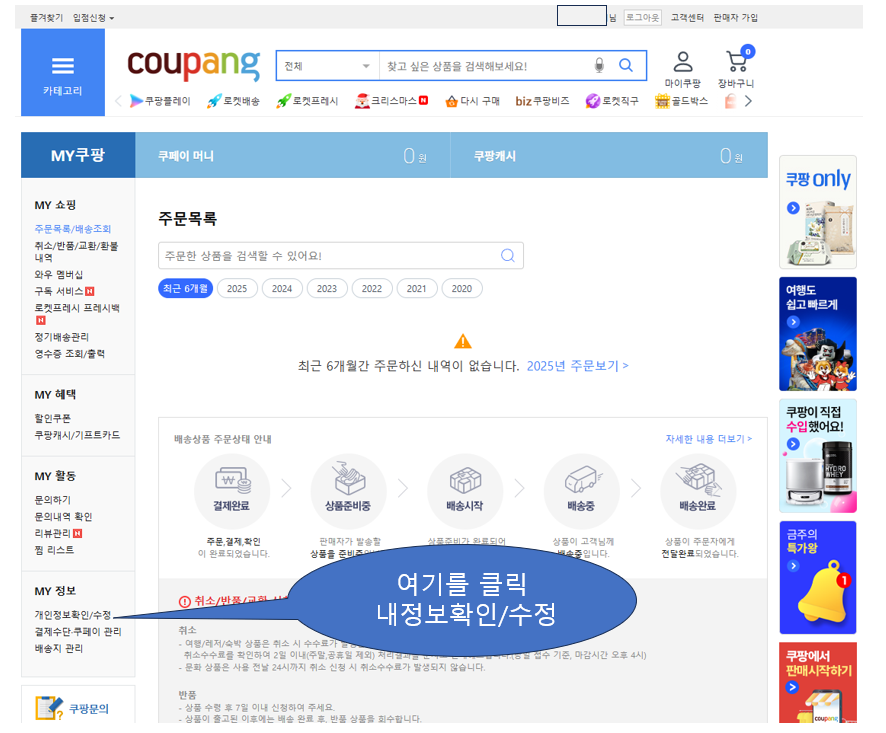Open 결제수단·쿠페이 관리 link
This screenshot has width=886, height=733.
point(78,631)
